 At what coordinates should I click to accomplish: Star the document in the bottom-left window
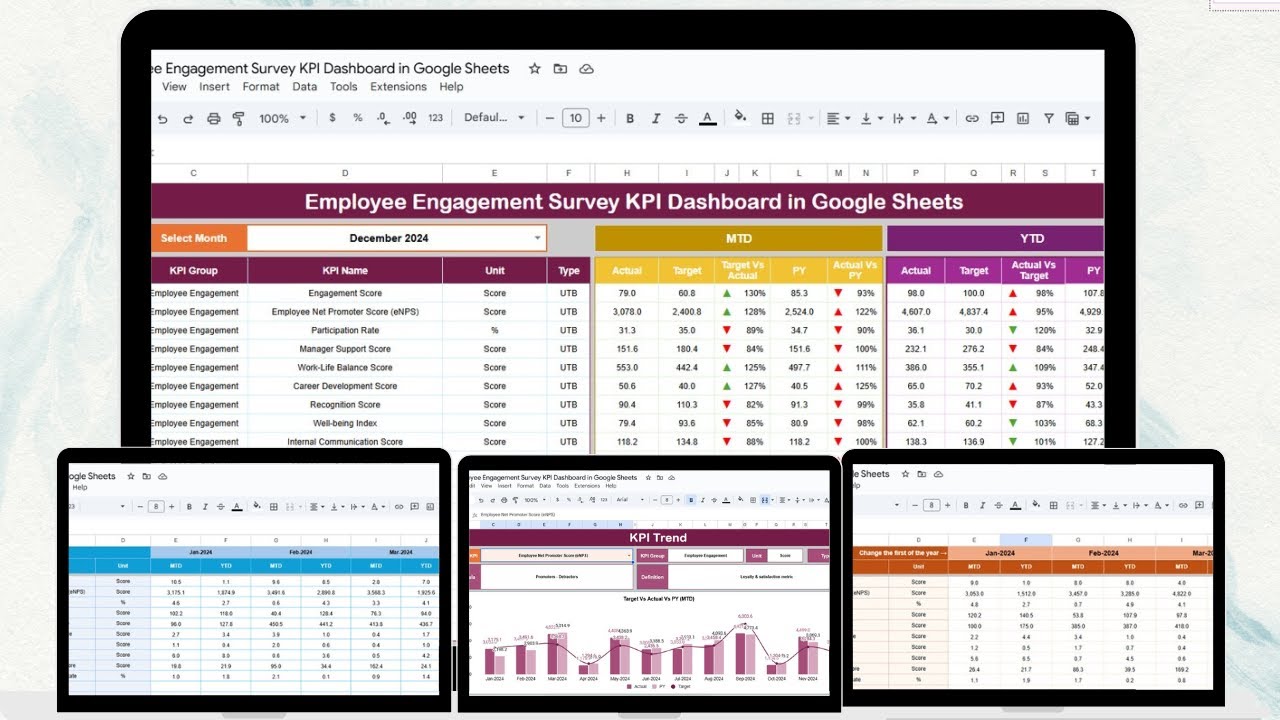131,477
